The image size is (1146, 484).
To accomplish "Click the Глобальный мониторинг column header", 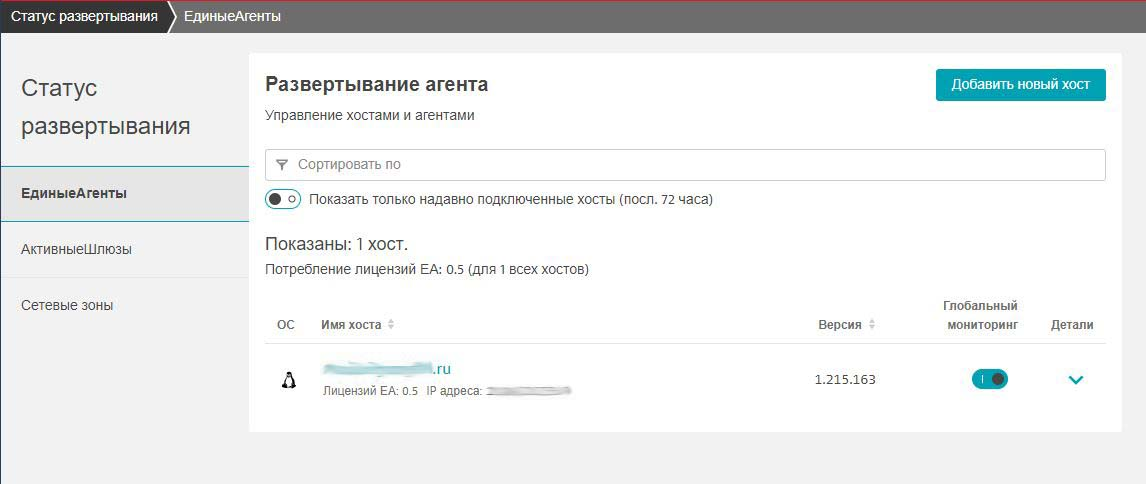I will (x=980, y=315).
